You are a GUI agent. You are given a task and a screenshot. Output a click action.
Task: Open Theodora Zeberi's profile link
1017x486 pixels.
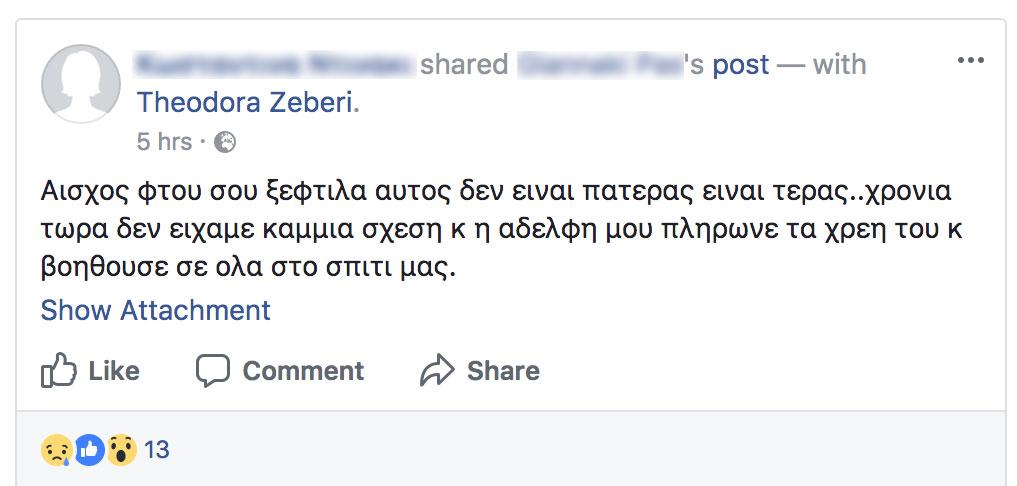coord(245,102)
